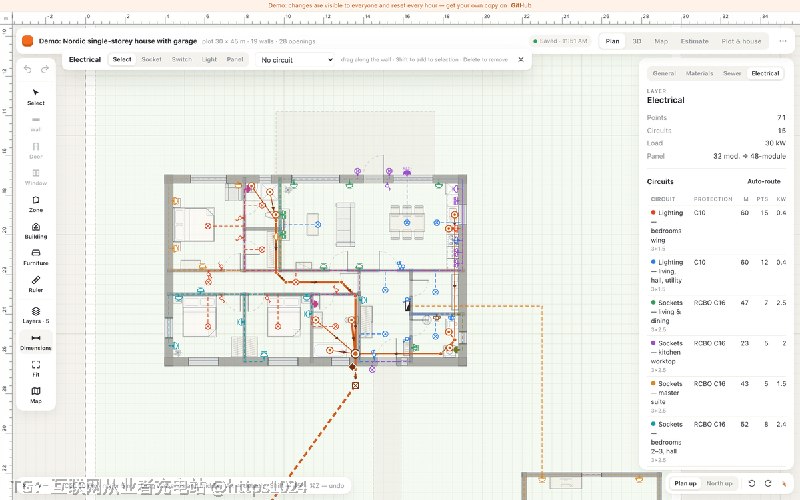Click red color dot of Lighting bedroom circuit
The image size is (800, 500).
653,213
